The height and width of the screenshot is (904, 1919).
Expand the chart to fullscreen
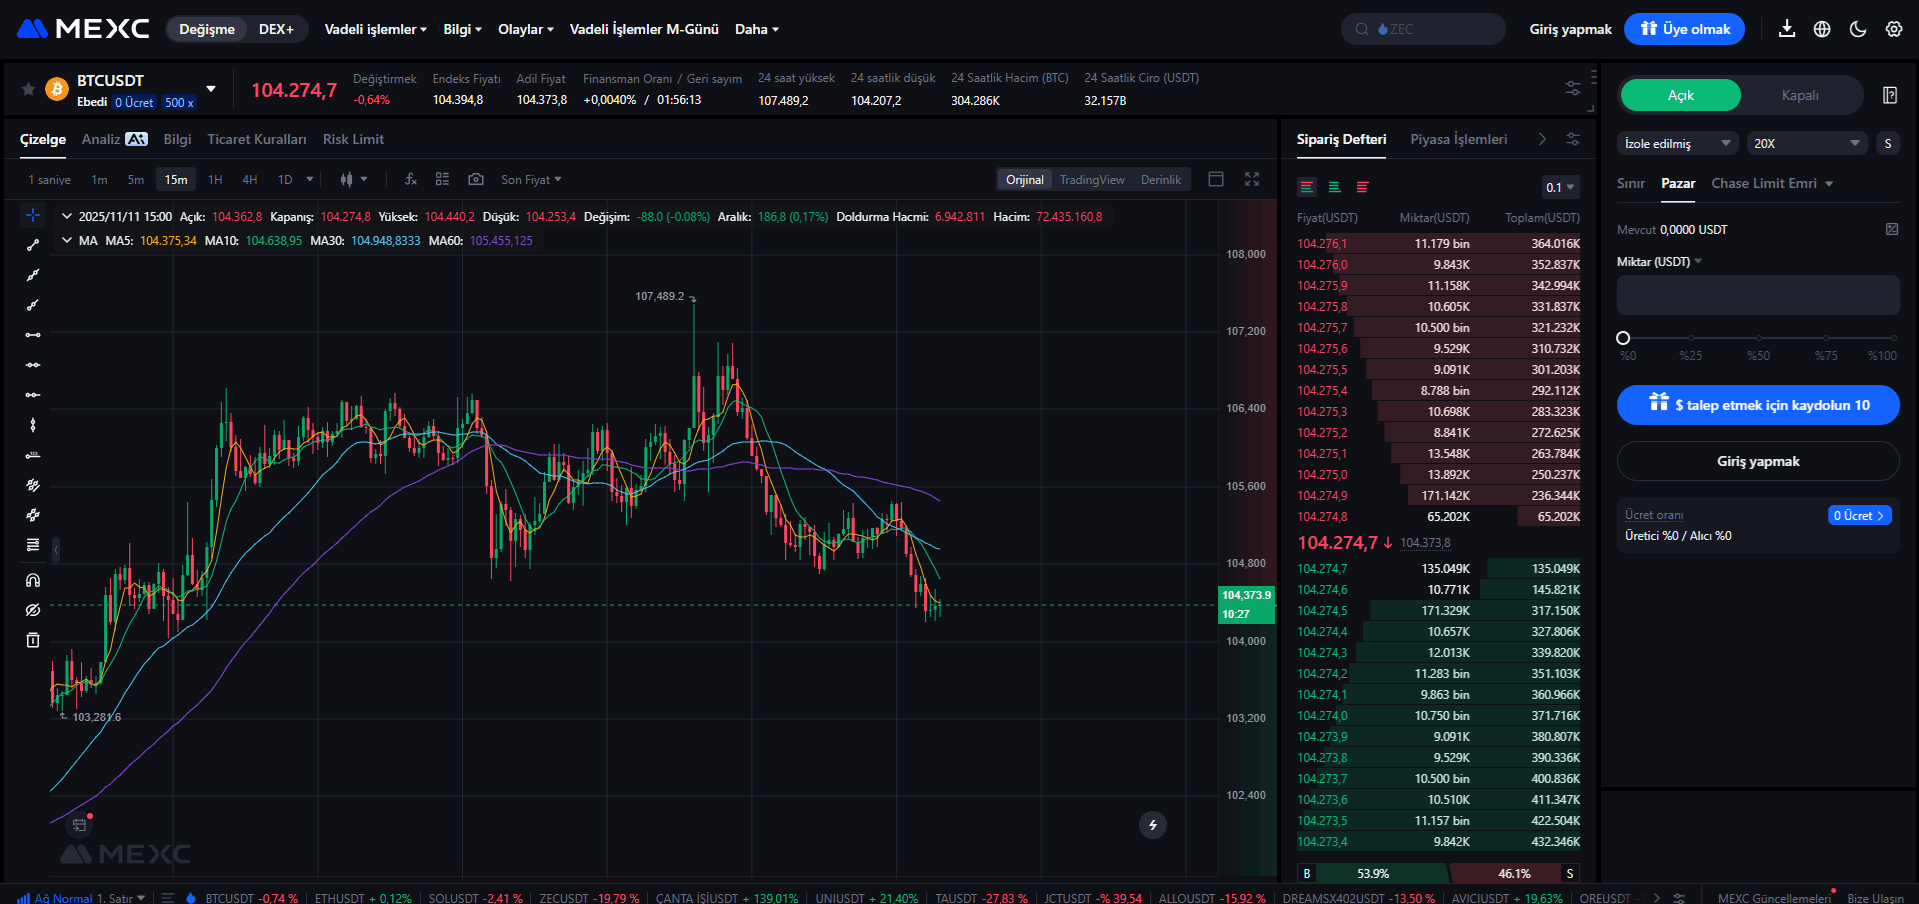point(1252,179)
